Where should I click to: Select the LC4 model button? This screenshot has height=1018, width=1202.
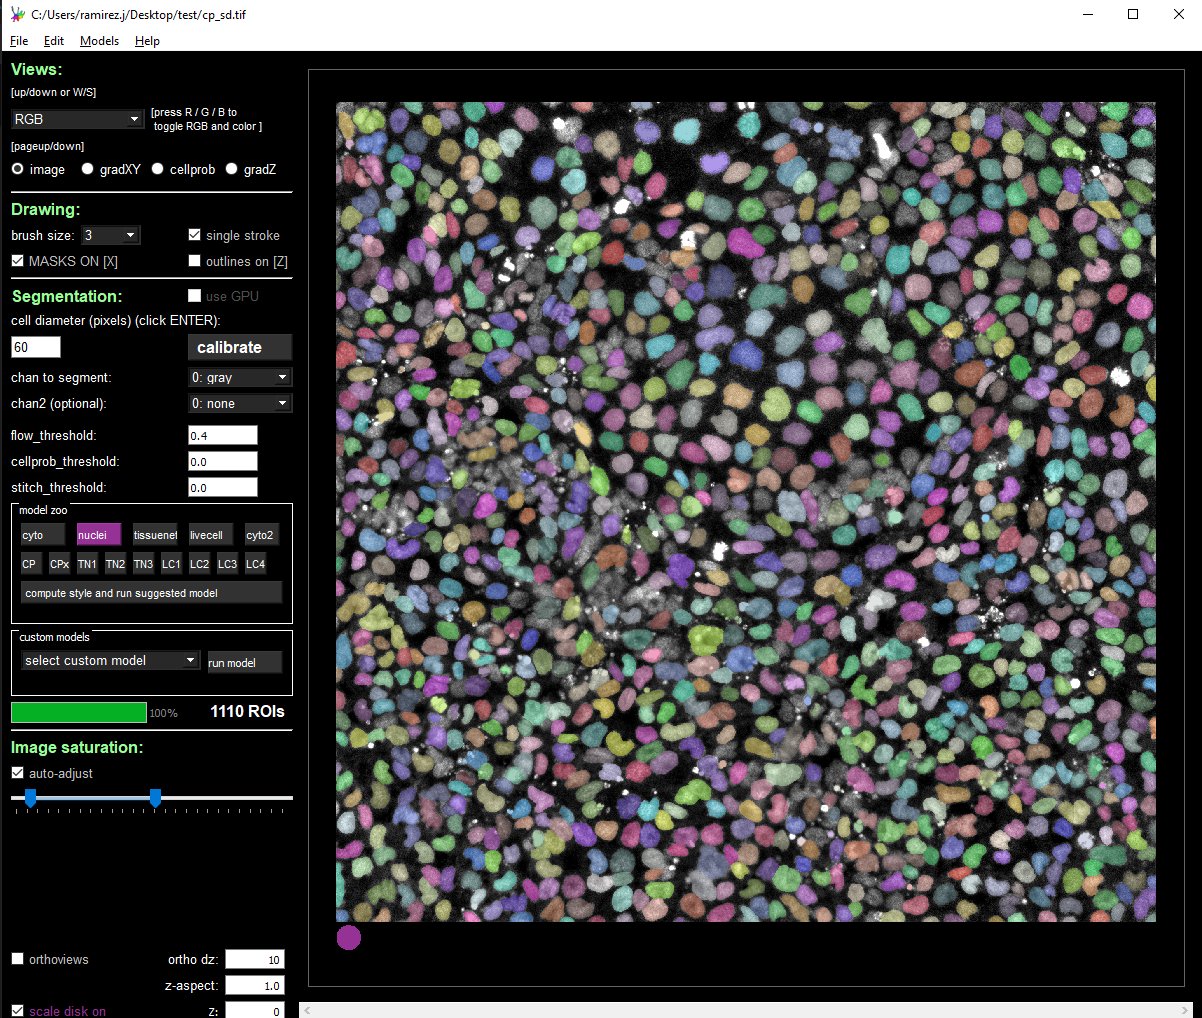pos(255,563)
